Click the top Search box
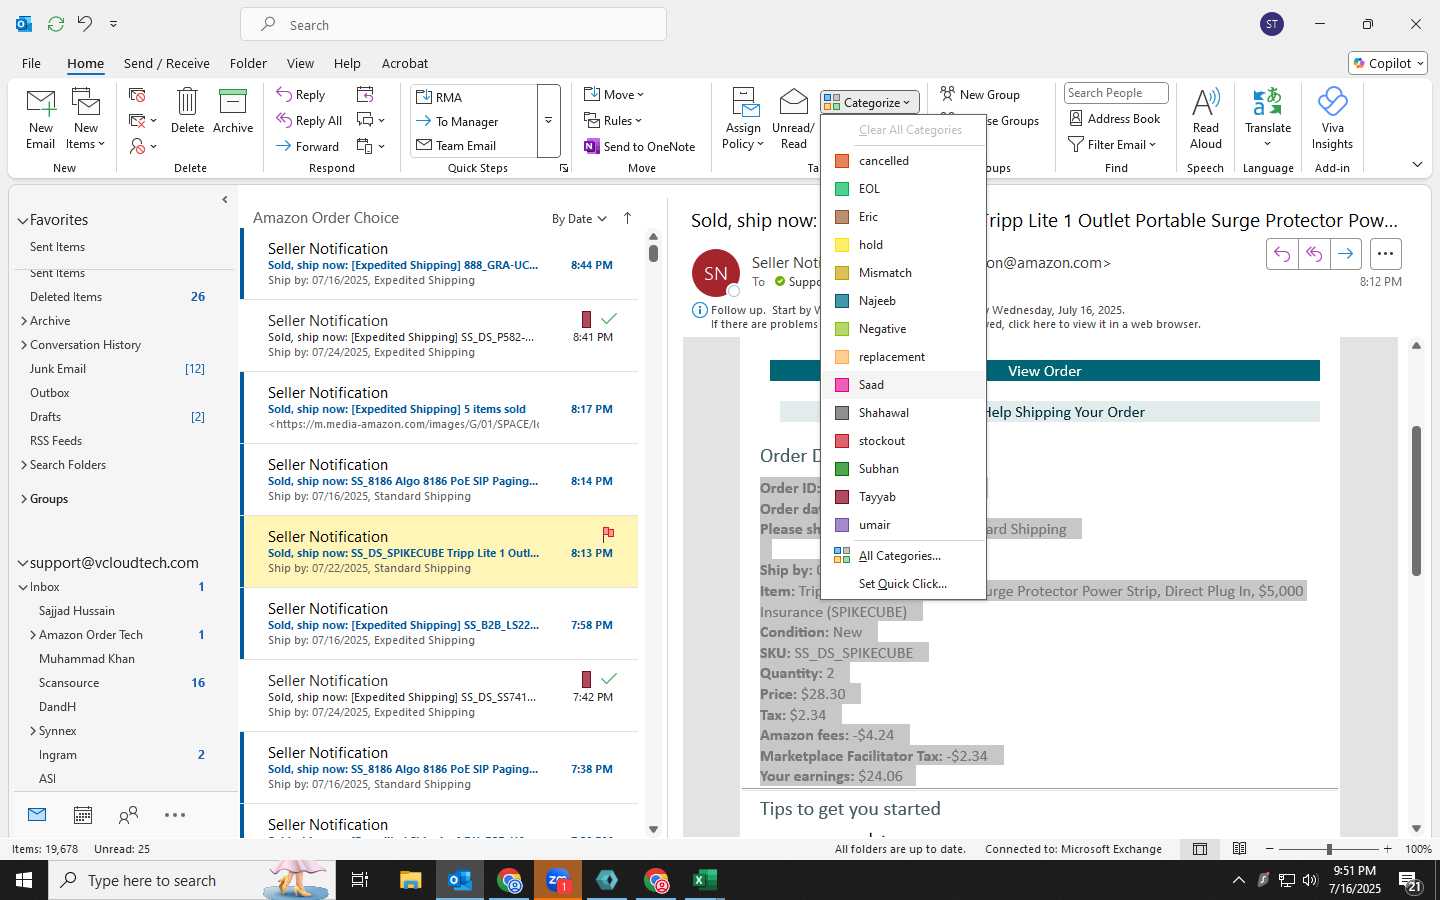Screen dimensions: 1440x900 (x=453, y=24)
